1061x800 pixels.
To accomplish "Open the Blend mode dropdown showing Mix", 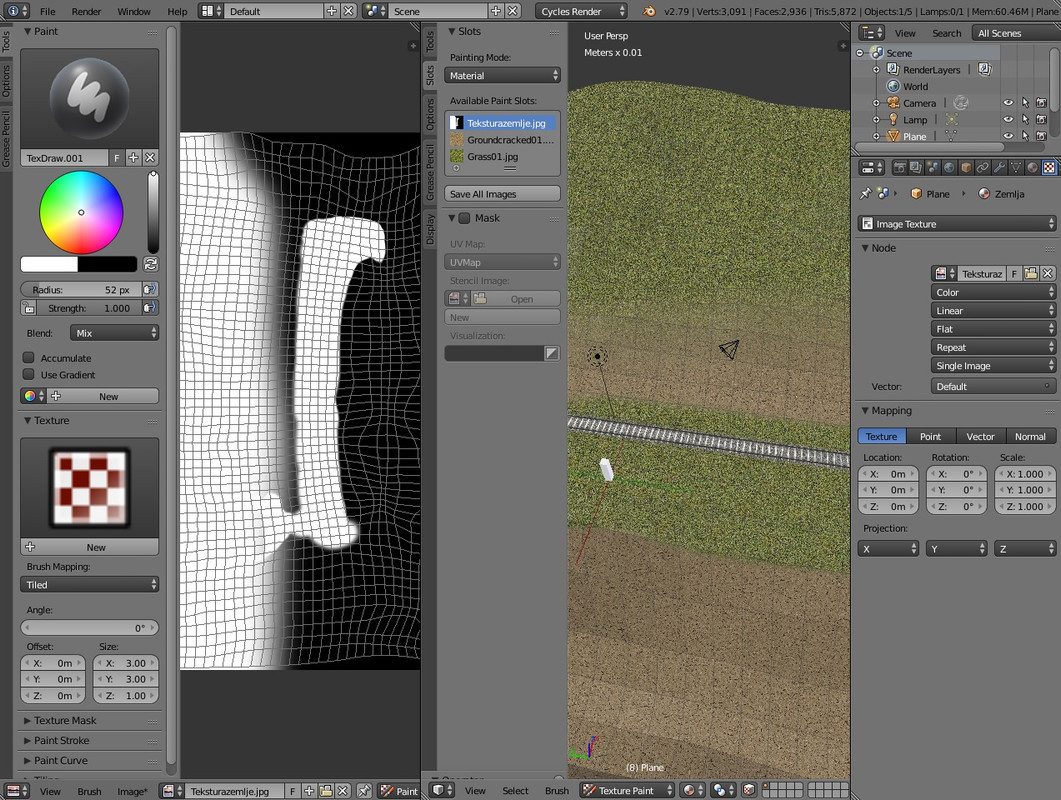I will tap(114, 331).
